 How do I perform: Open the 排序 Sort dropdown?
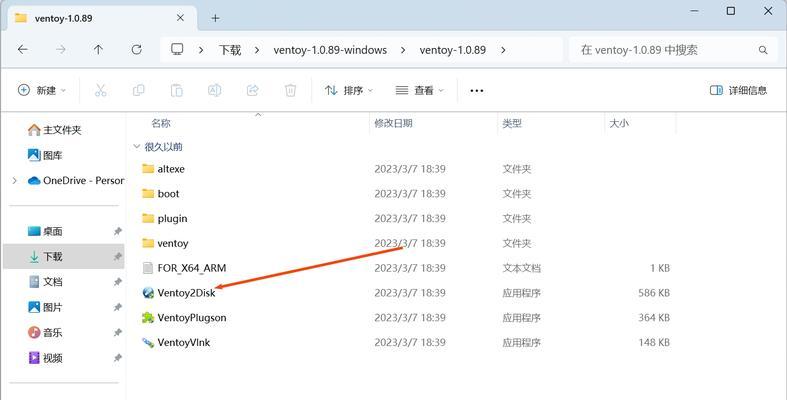tap(349, 90)
